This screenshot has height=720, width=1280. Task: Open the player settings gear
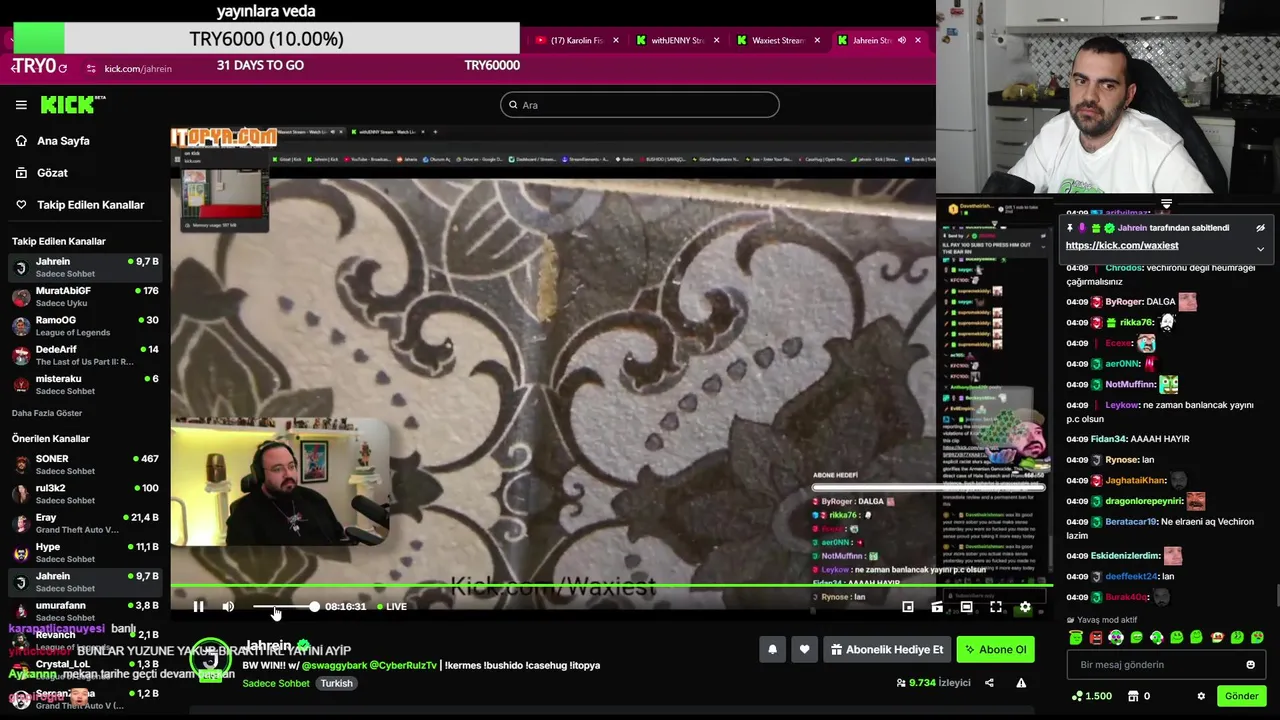(1025, 606)
